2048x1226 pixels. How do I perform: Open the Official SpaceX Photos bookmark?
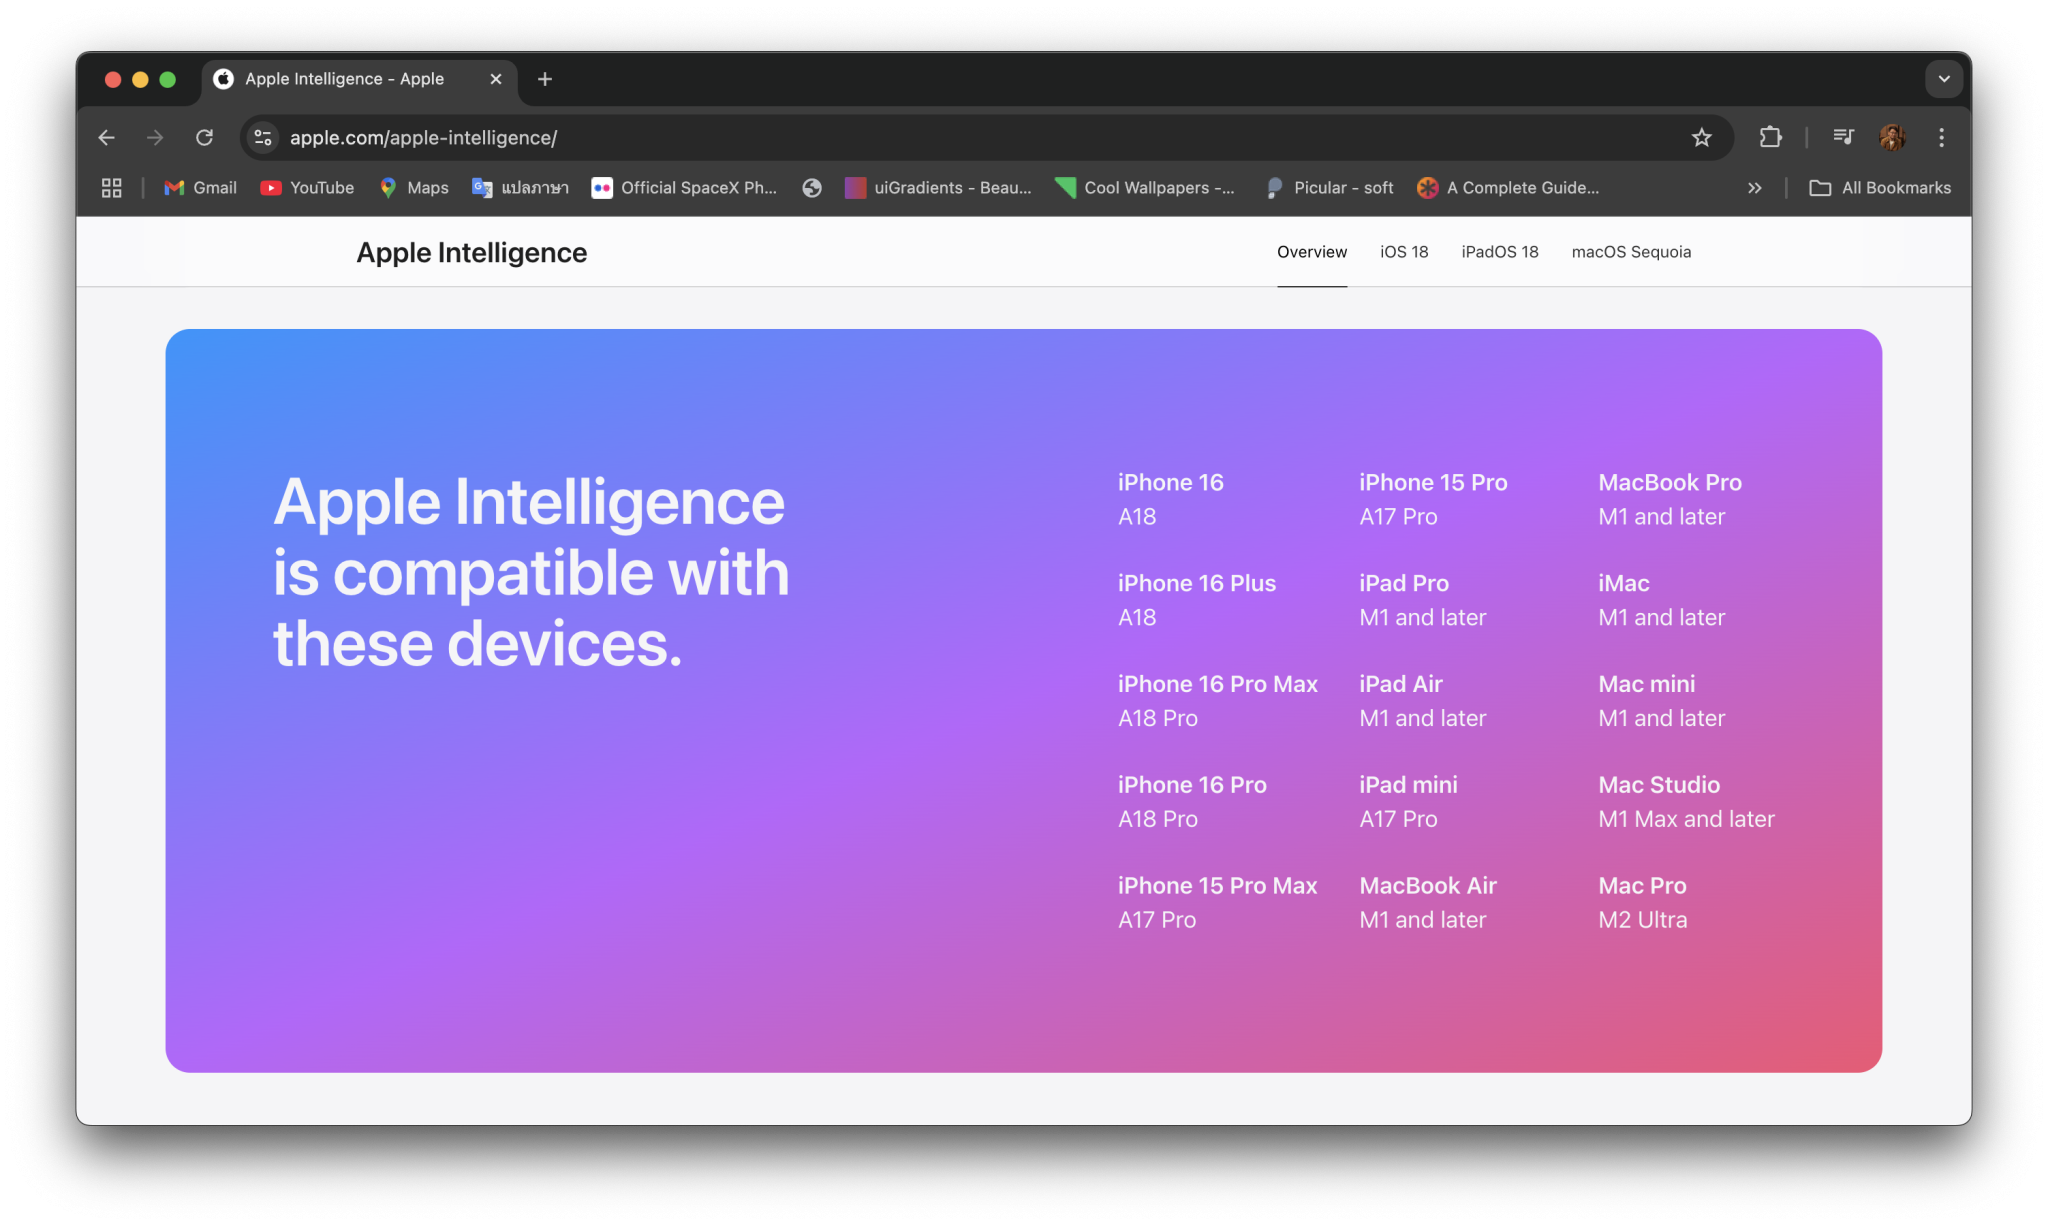(684, 188)
